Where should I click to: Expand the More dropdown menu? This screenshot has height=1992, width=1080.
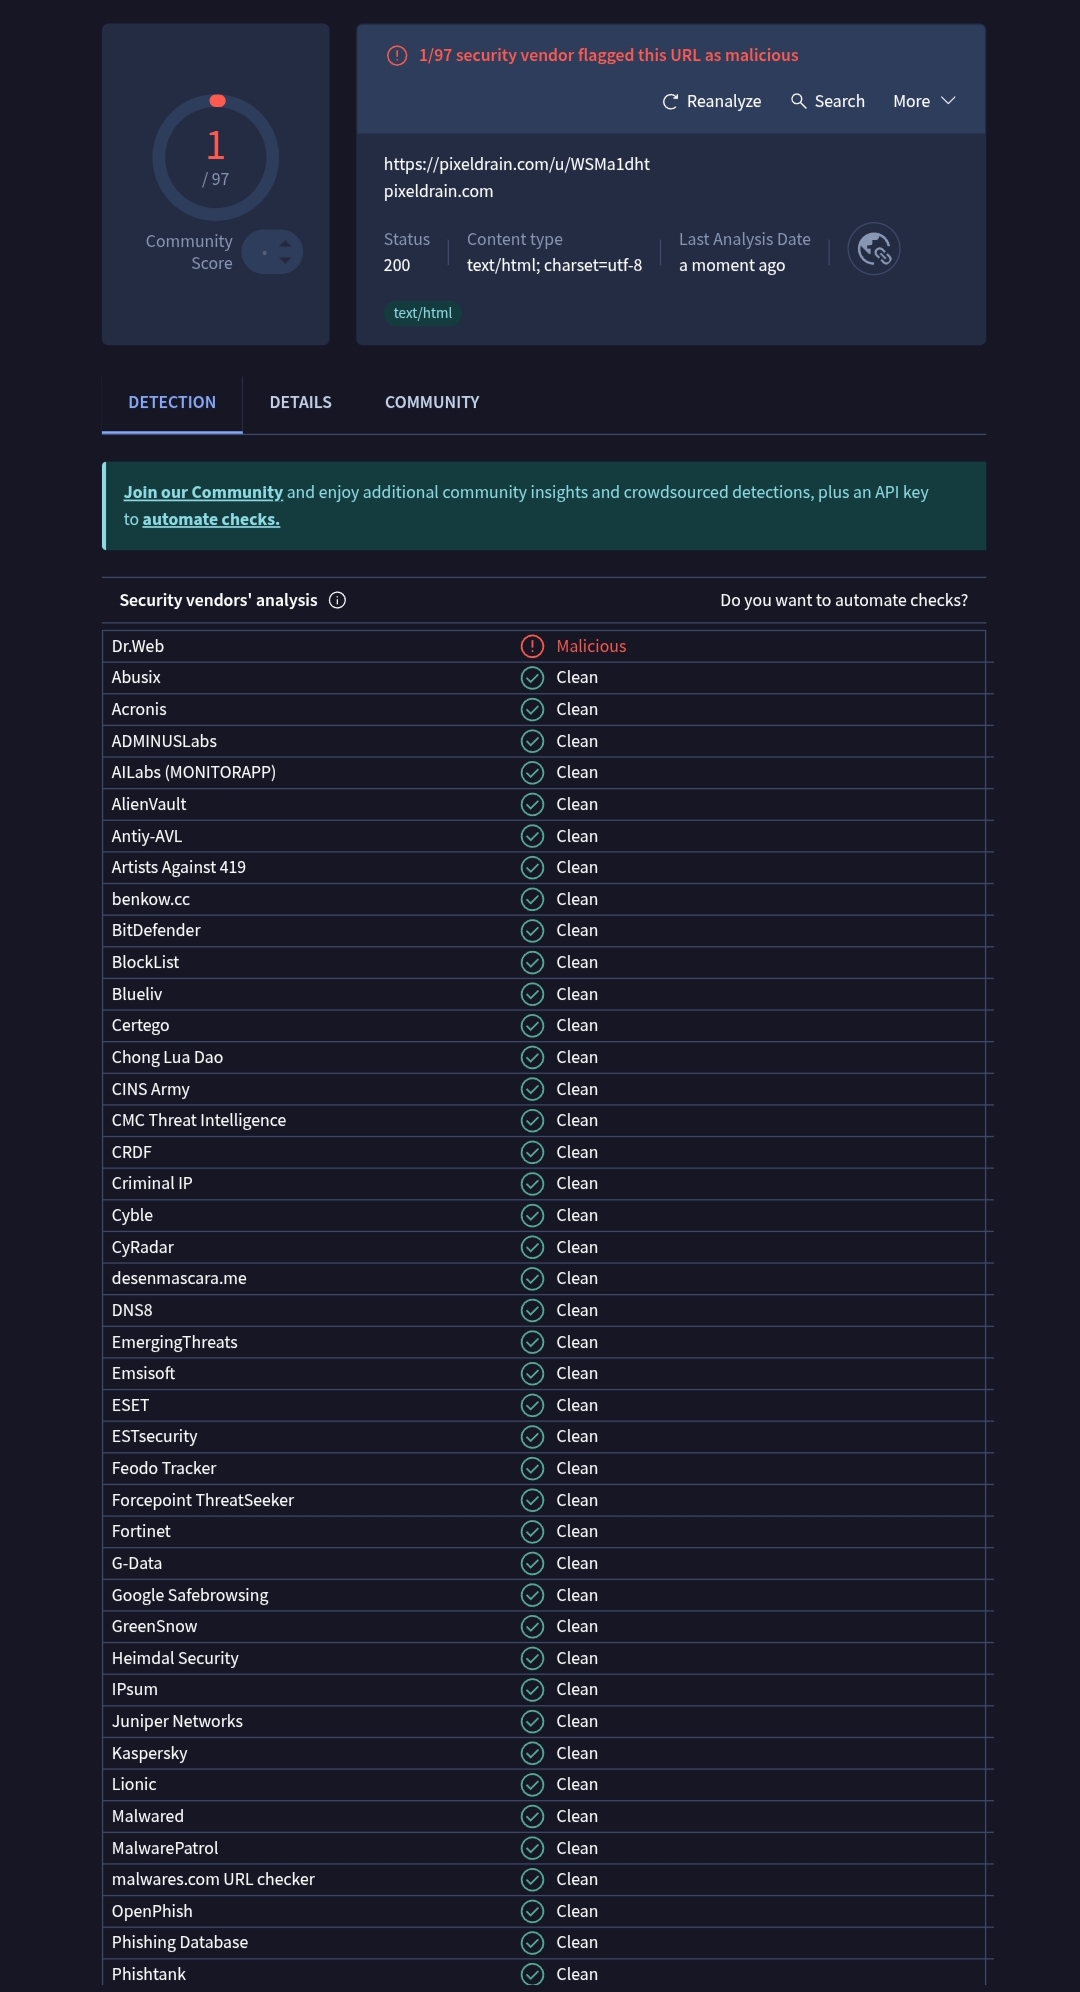pyautogui.click(x=924, y=101)
